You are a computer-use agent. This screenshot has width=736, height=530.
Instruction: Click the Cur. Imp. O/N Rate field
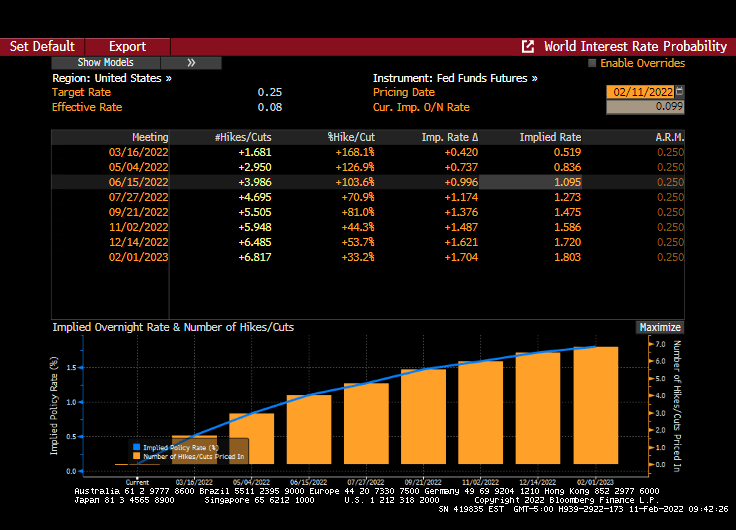coord(645,107)
